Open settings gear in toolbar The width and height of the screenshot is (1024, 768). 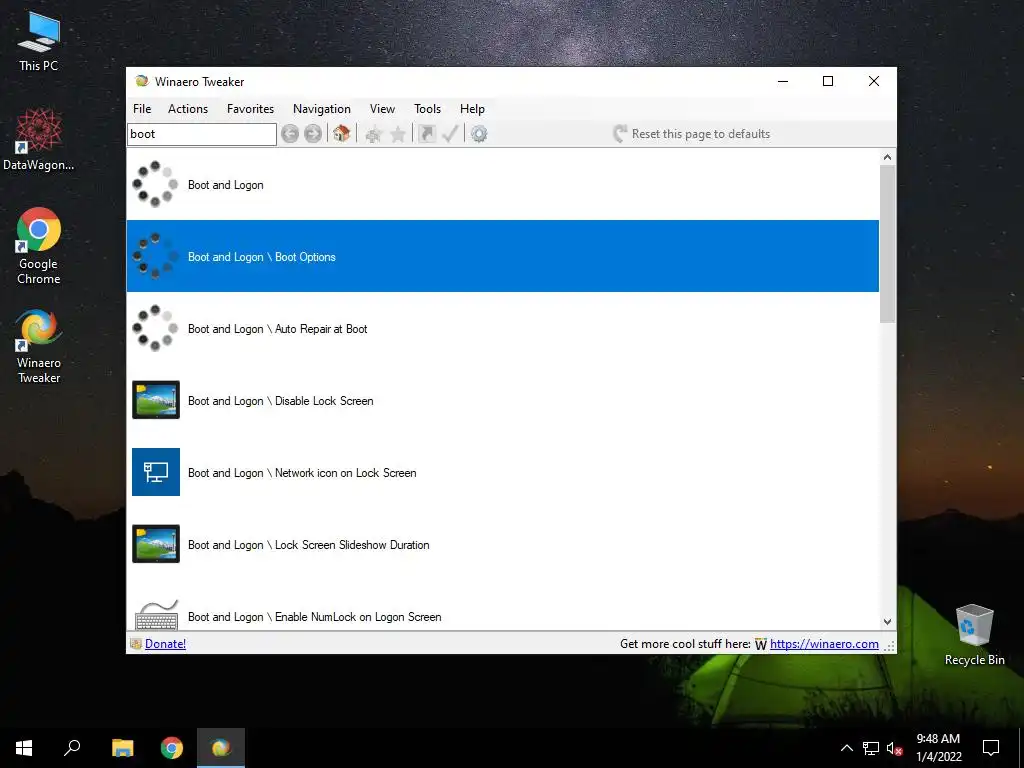click(x=479, y=134)
